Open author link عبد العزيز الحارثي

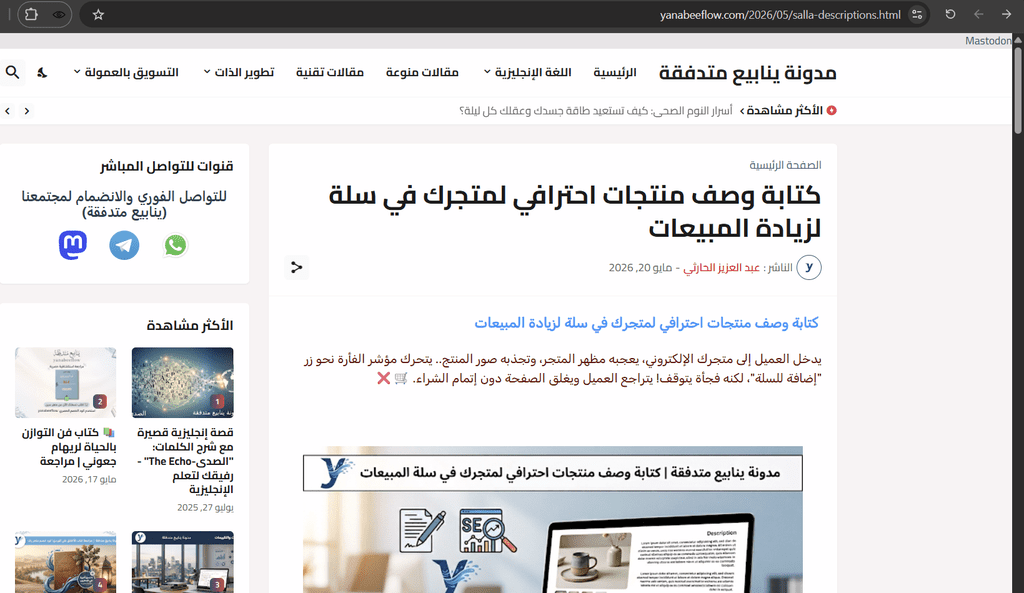point(721,268)
